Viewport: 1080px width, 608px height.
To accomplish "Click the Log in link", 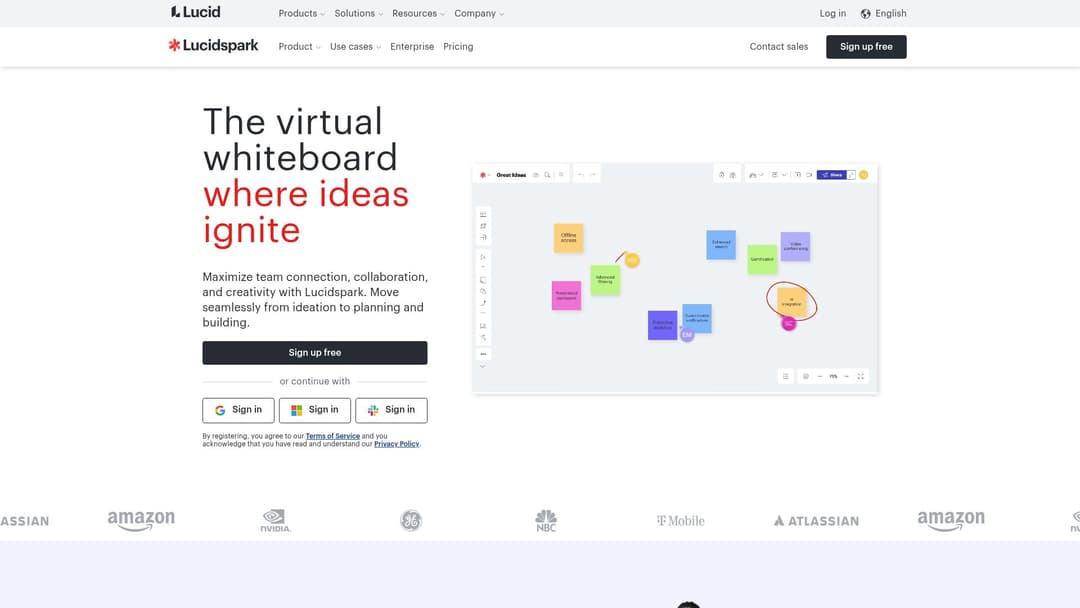I will coord(833,14).
